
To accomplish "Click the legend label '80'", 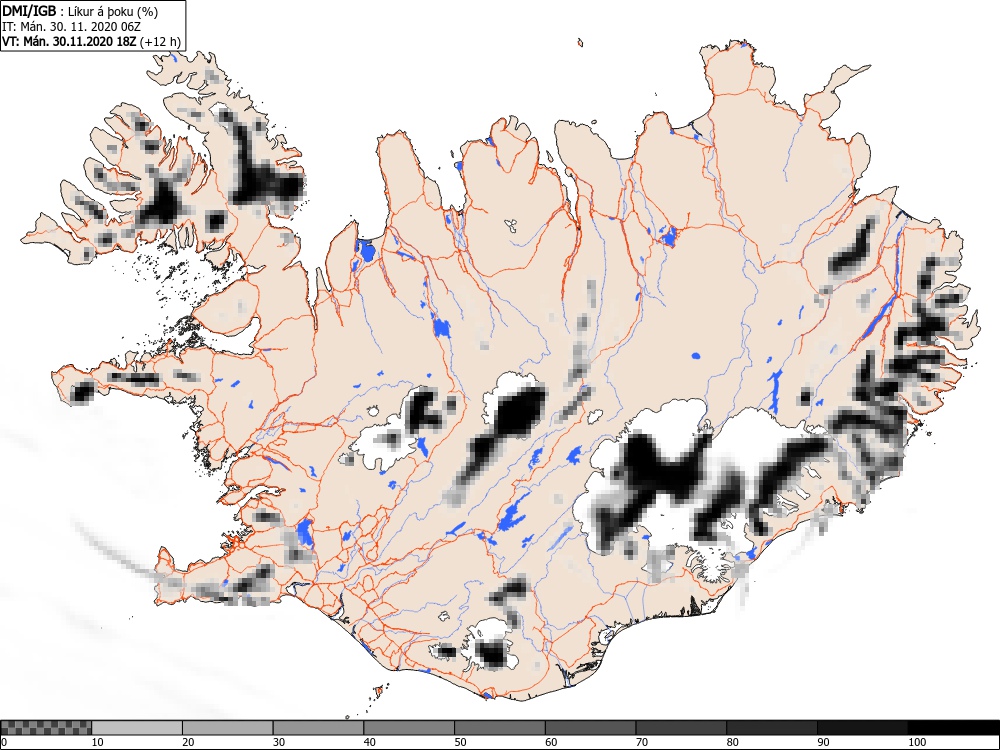I will (732, 742).
